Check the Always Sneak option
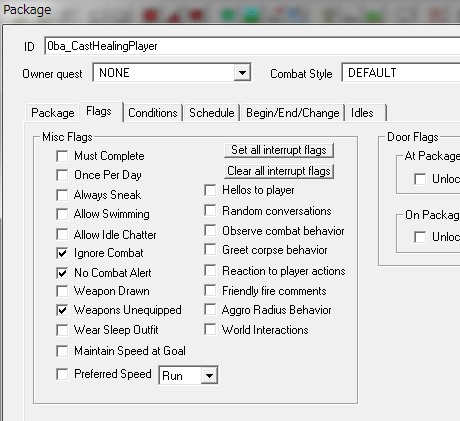The image size is (460, 421). coord(62,195)
